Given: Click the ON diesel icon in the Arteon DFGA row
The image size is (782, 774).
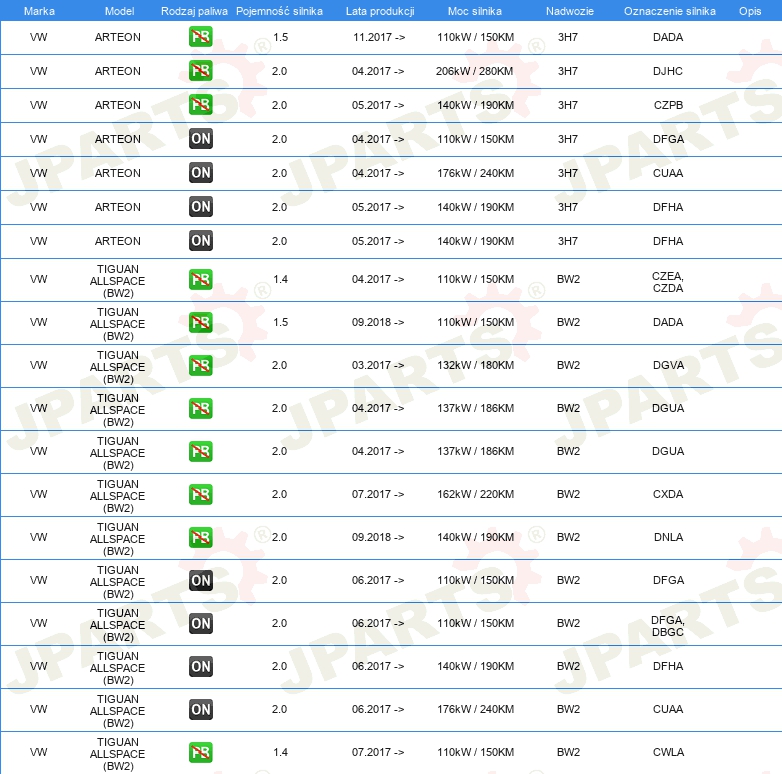Looking at the screenshot, I should coord(200,139).
